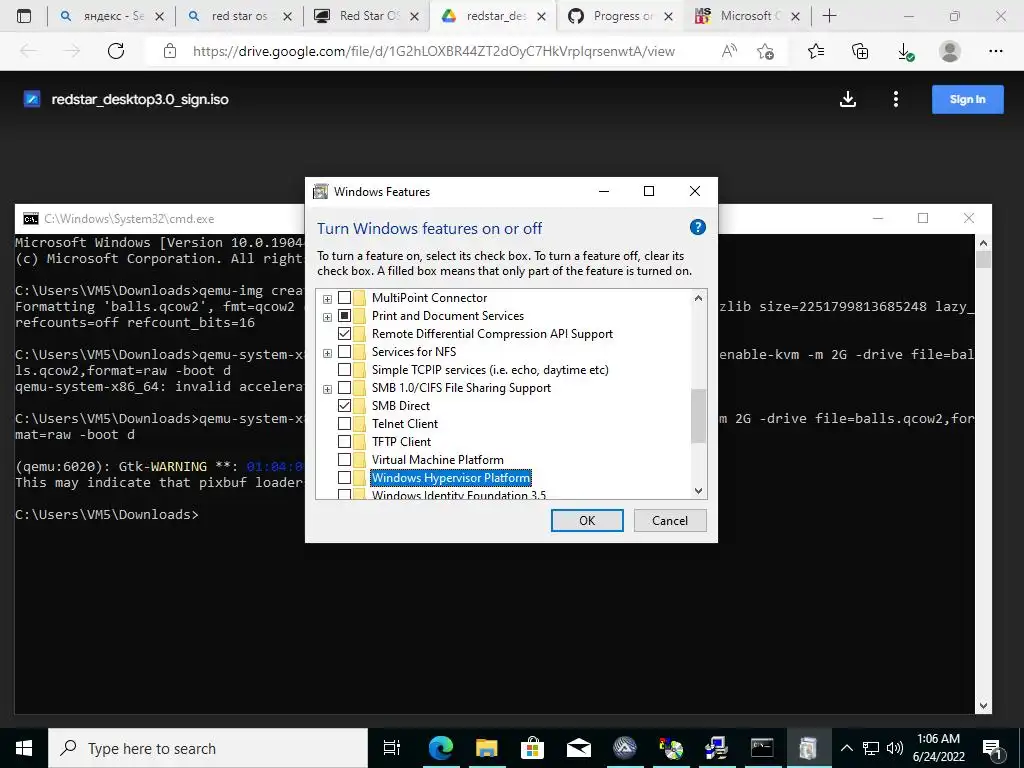Add this page to favorites star icon
The height and width of the screenshot is (768, 1024).
[765, 51]
